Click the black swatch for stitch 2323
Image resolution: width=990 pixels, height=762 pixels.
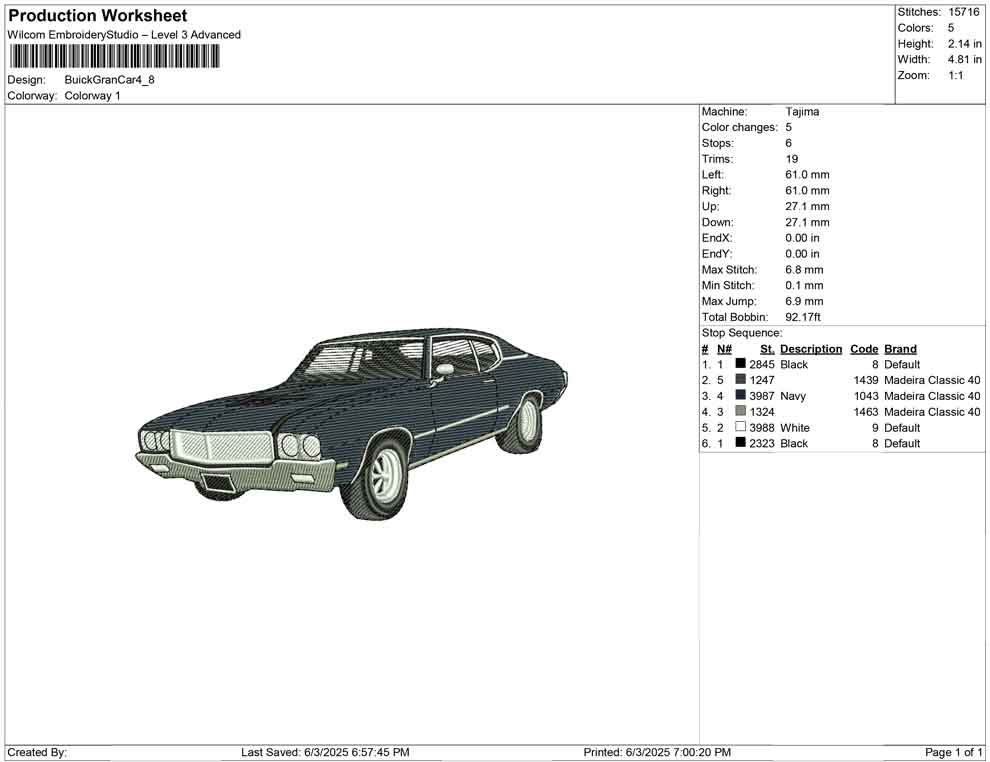(x=741, y=443)
